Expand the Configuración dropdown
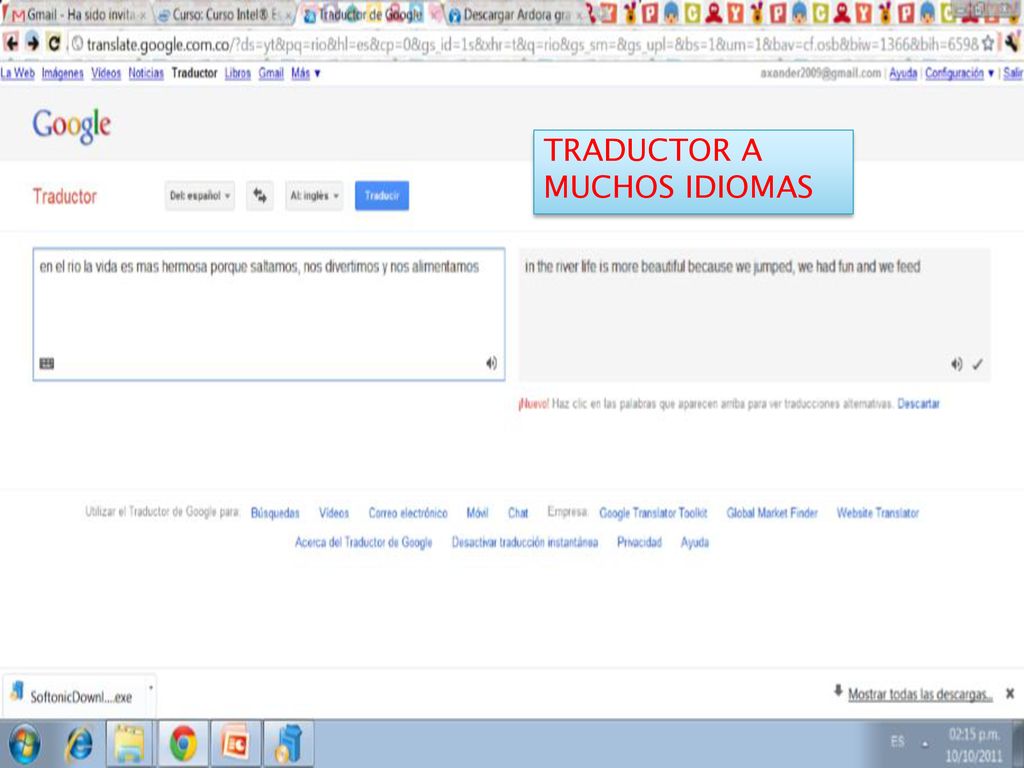Viewport: 1024px width, 768px height. pyautogui.click(x=959, y=73)
